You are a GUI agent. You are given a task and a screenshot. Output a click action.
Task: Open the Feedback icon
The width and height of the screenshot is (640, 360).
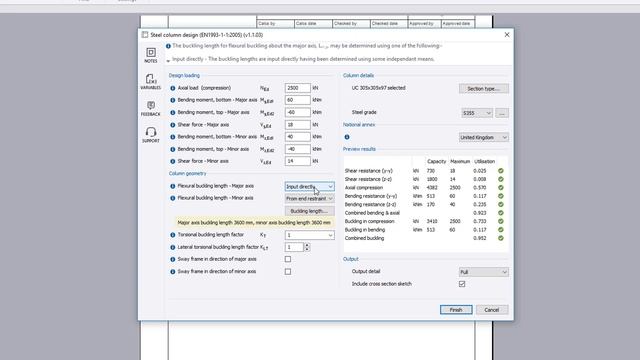[x=151, y=108]
